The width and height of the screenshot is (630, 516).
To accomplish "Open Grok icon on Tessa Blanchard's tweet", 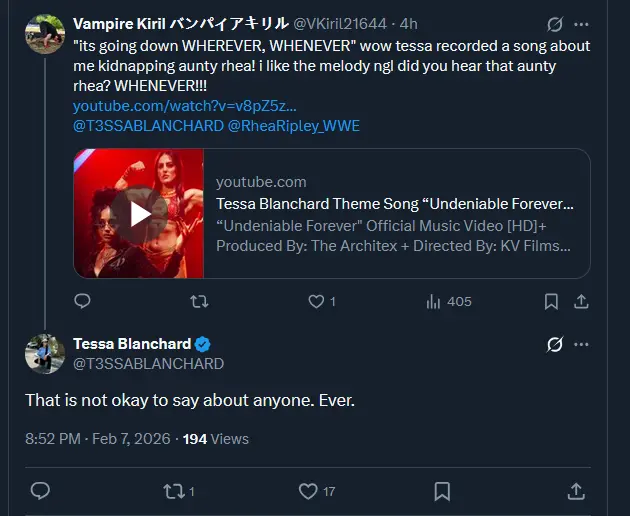I will [x=555, y=345].
